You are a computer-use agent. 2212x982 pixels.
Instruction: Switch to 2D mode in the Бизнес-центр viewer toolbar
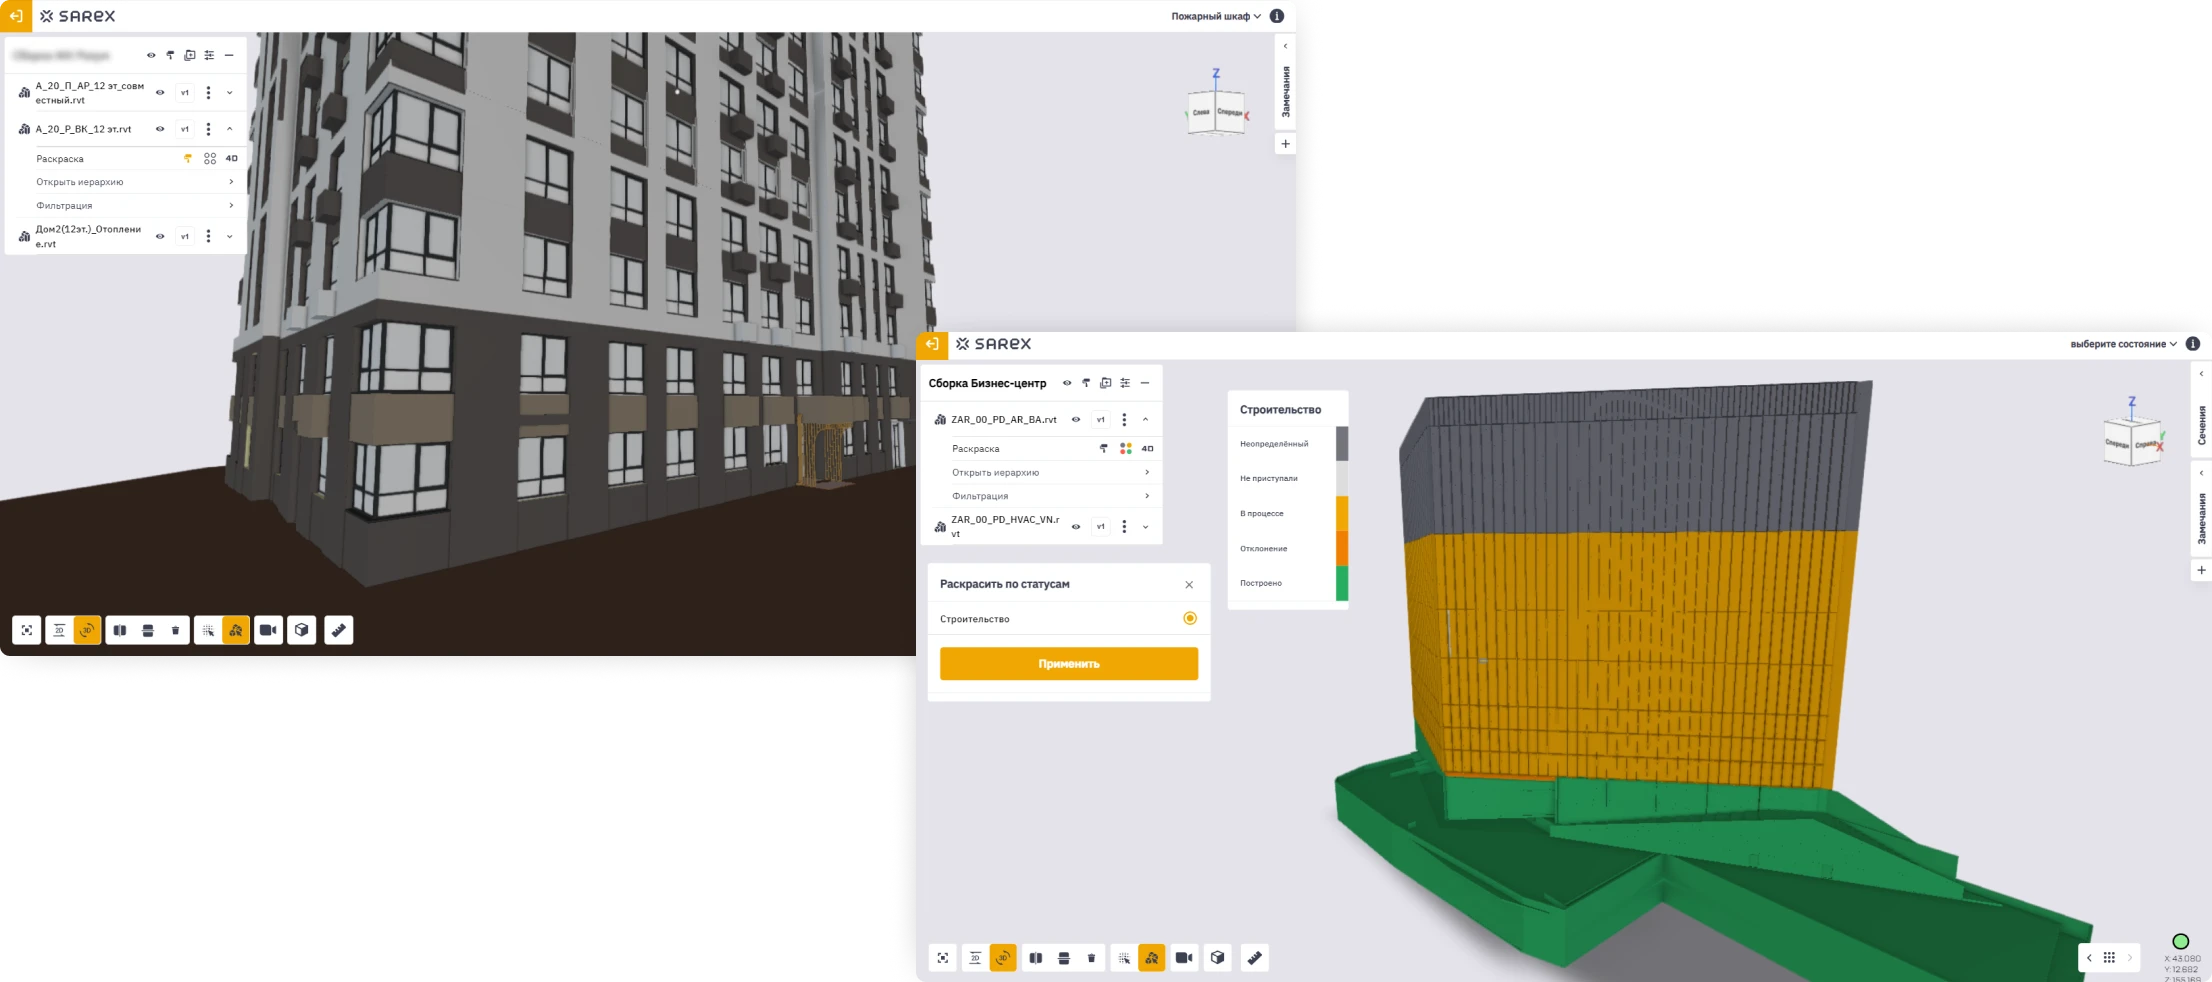point(975,958)
